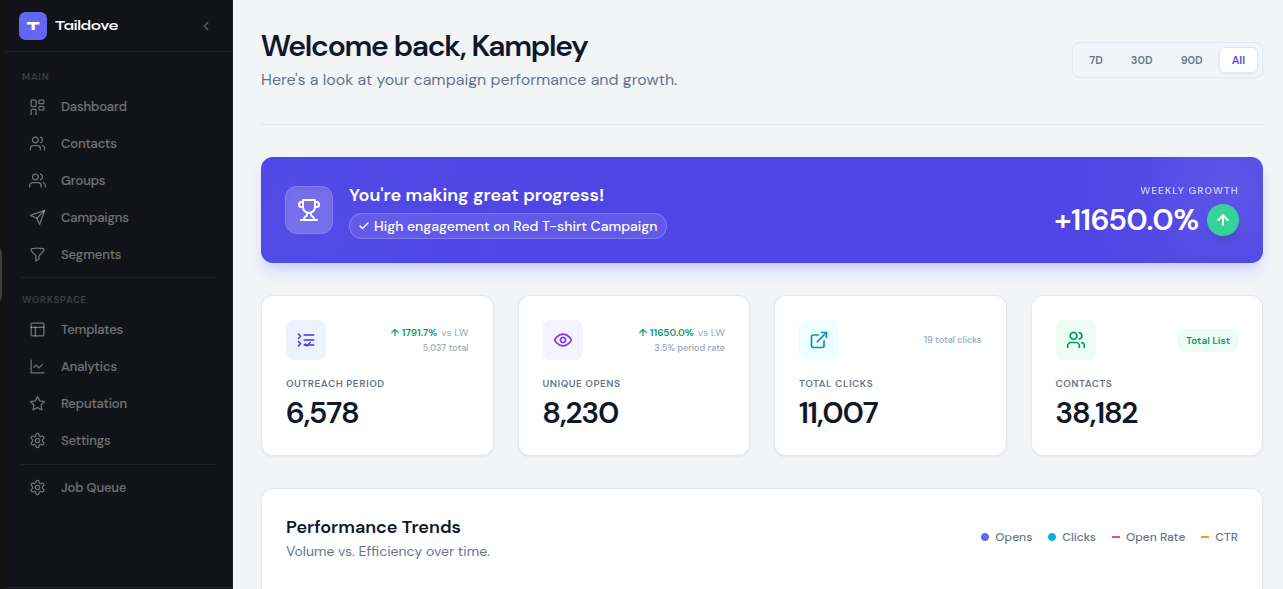Open Job Queue via its gear icon

point(37,487)
